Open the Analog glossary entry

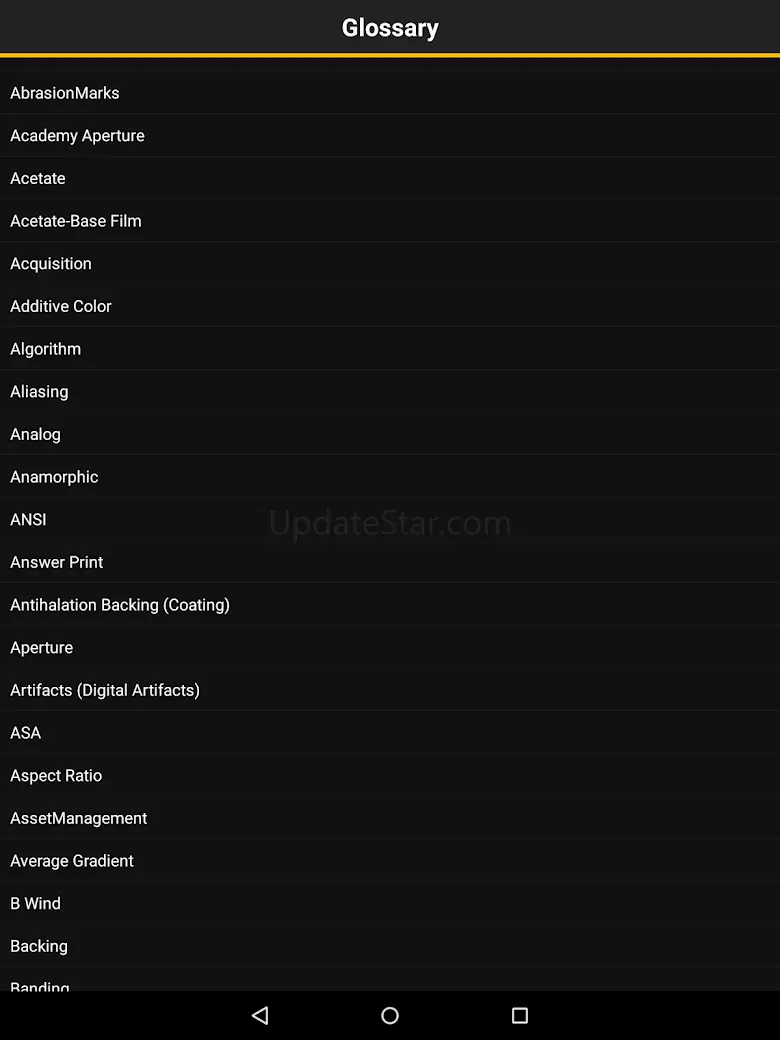tap(390, 434)
